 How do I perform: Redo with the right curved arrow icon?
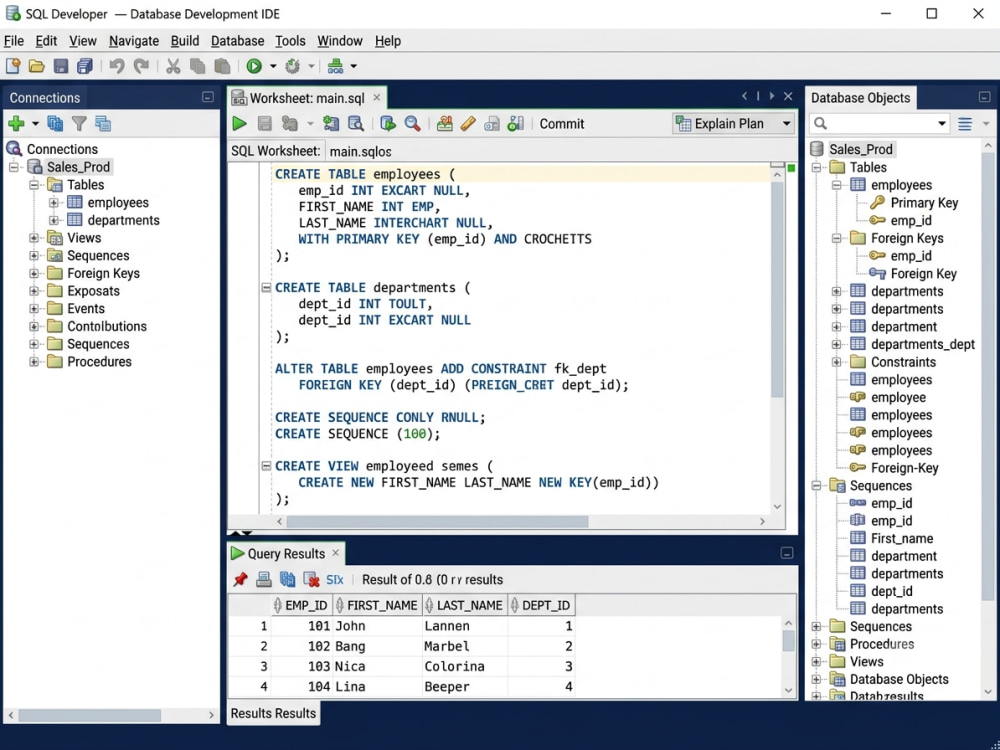pyautogui.click(x=141, y=66)
